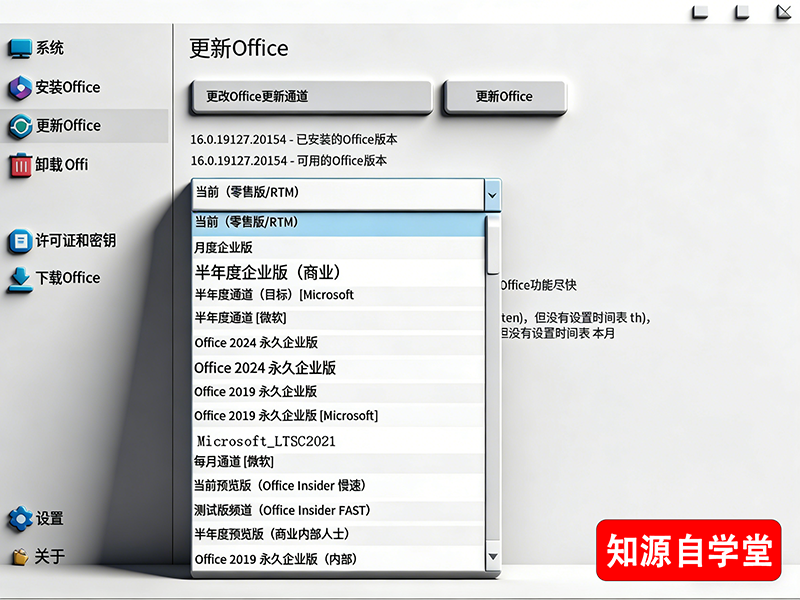
Task: Select 当前（零售版/RTM）channel
Action: (x=300, y=221)
